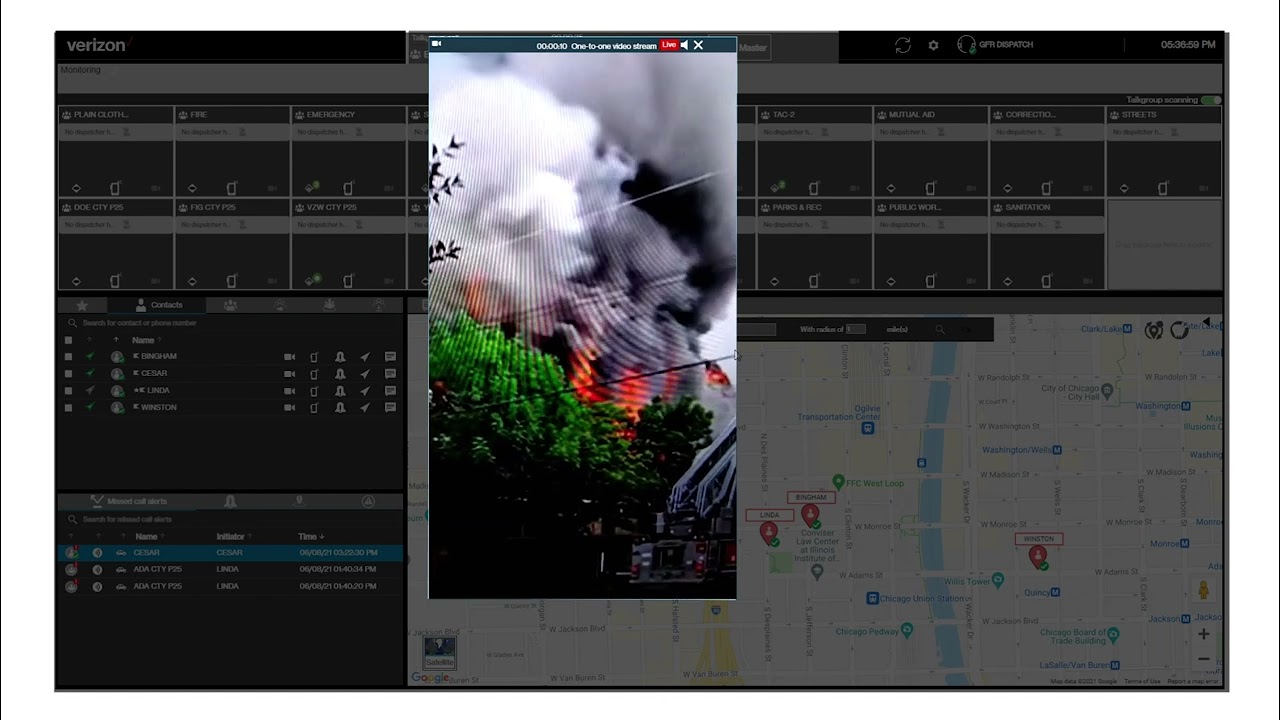Collapse map panel with black arrow
The height and width of the screenshot is (720, 1280).
tap(1207, 322)
